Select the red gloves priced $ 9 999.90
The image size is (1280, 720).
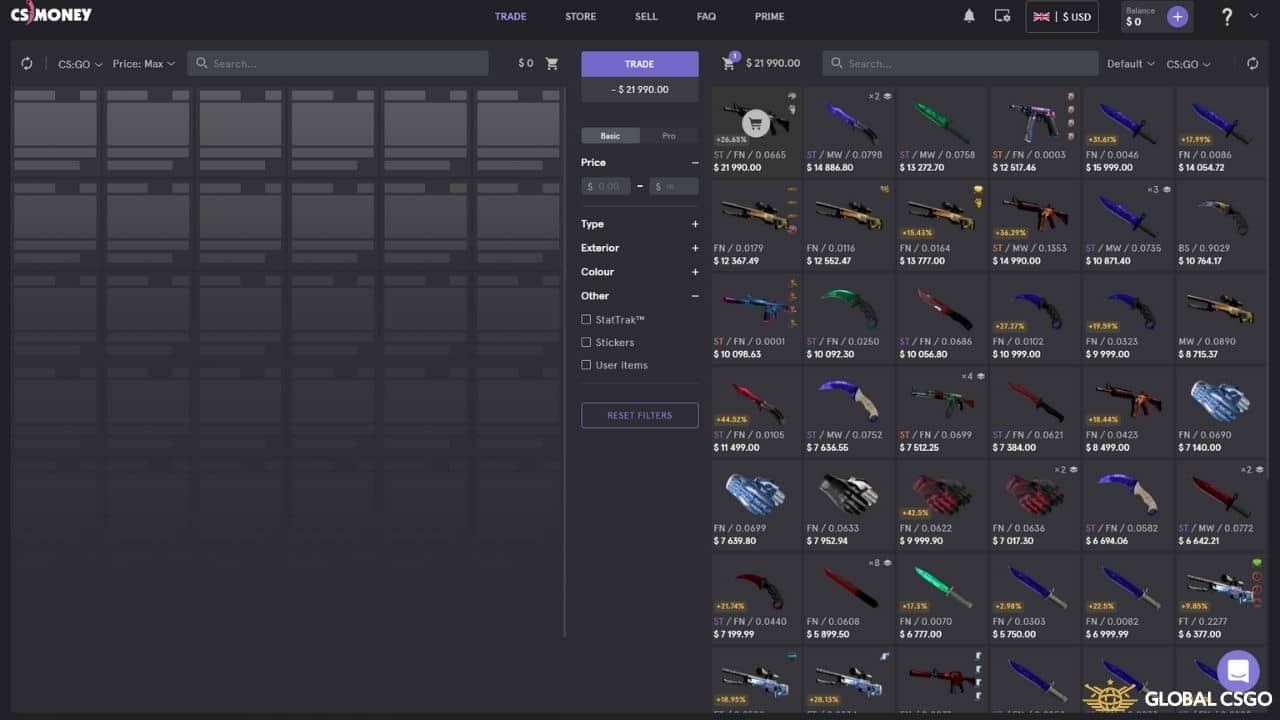pos(941,503)
